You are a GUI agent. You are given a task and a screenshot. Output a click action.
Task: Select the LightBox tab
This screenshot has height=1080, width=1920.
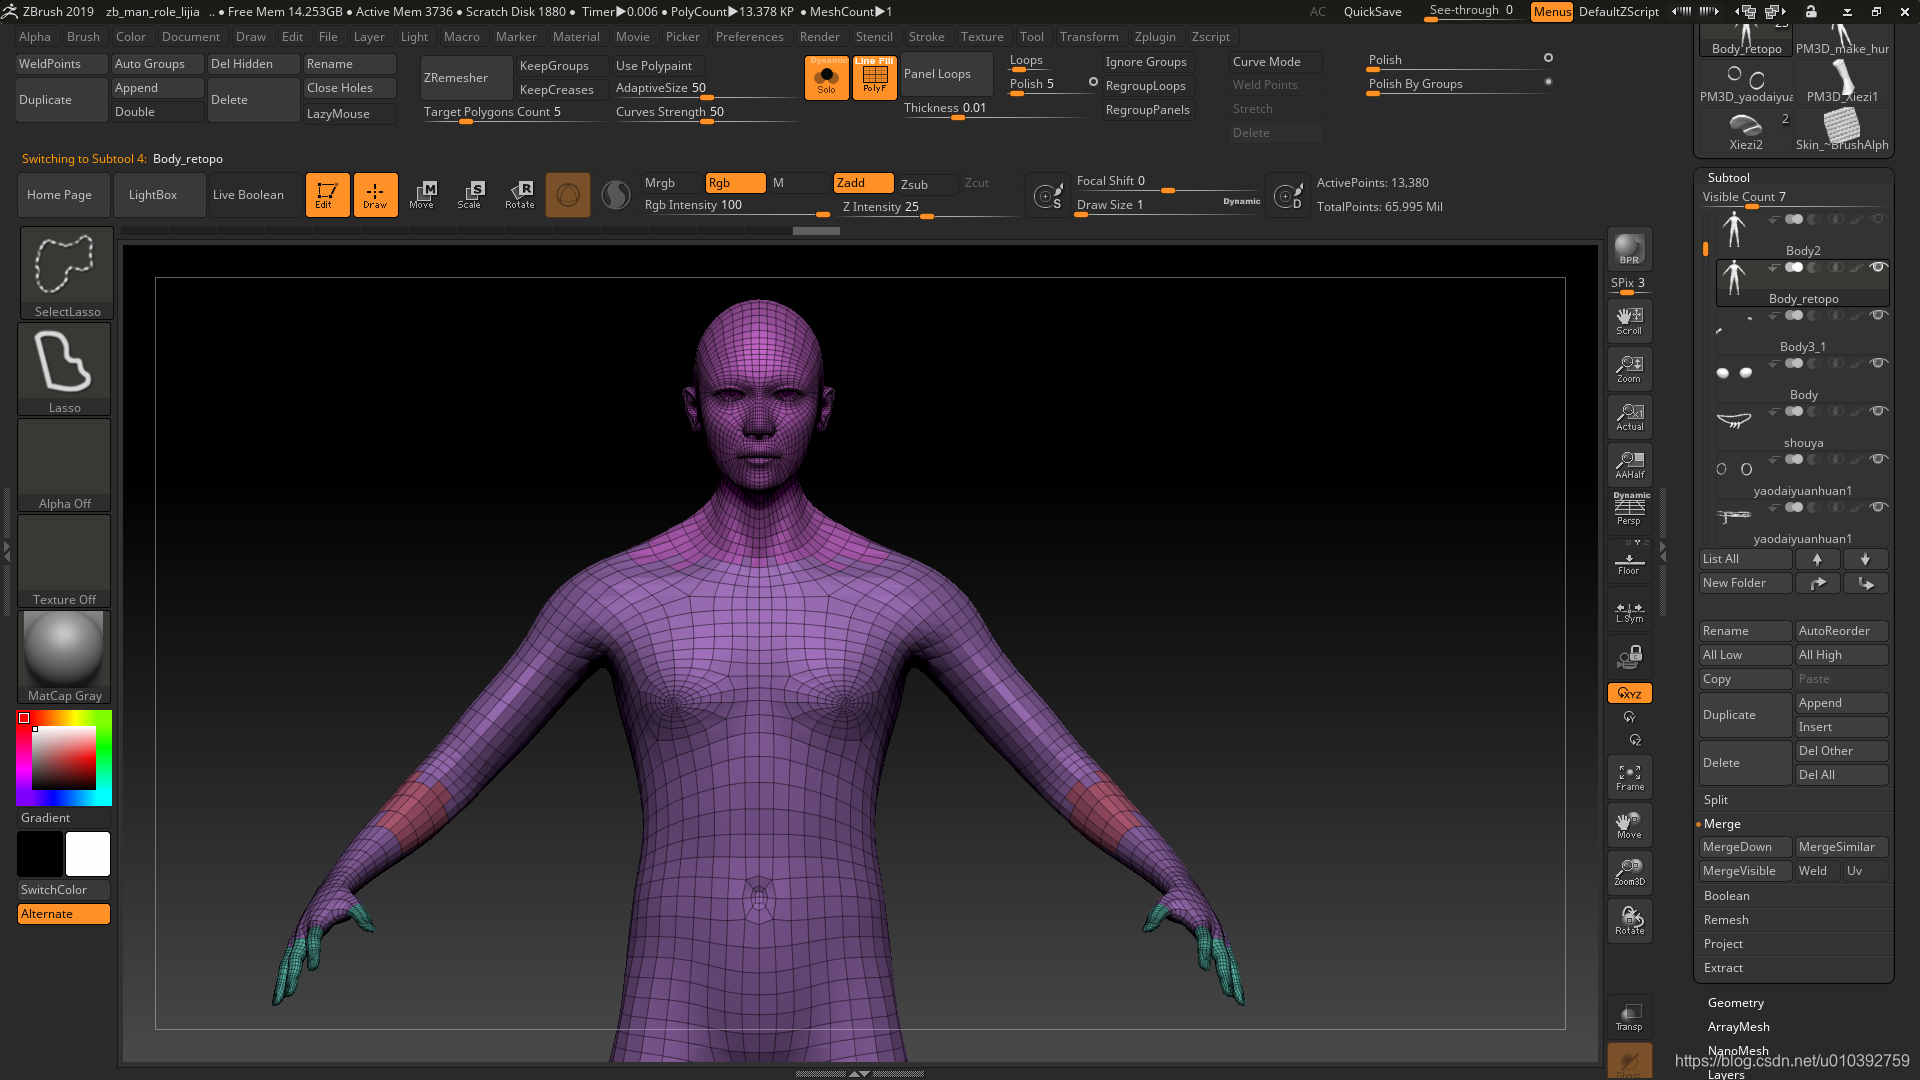152,194
